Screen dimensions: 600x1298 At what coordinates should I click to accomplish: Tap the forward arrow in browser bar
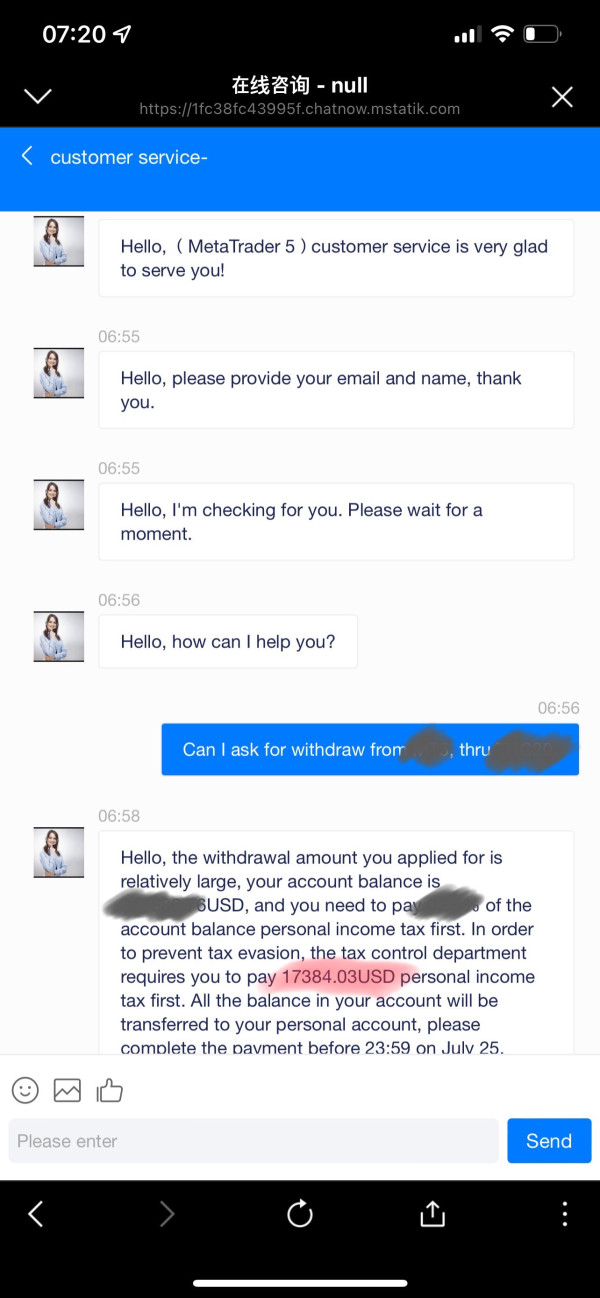point(167,1214)
